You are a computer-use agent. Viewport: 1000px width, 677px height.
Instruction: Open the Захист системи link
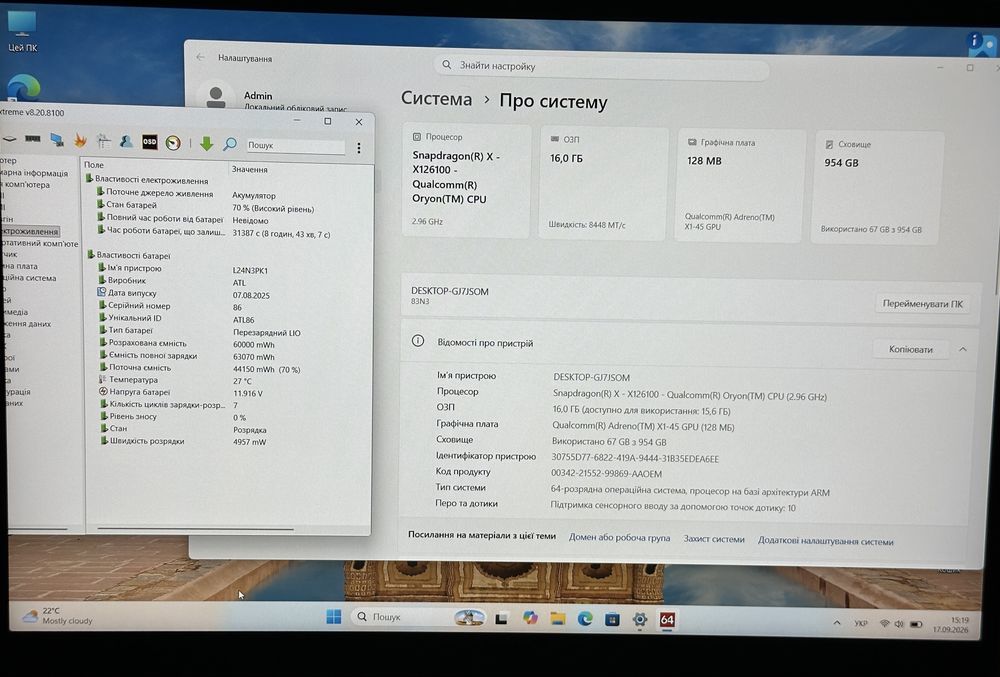coord(714,539)
